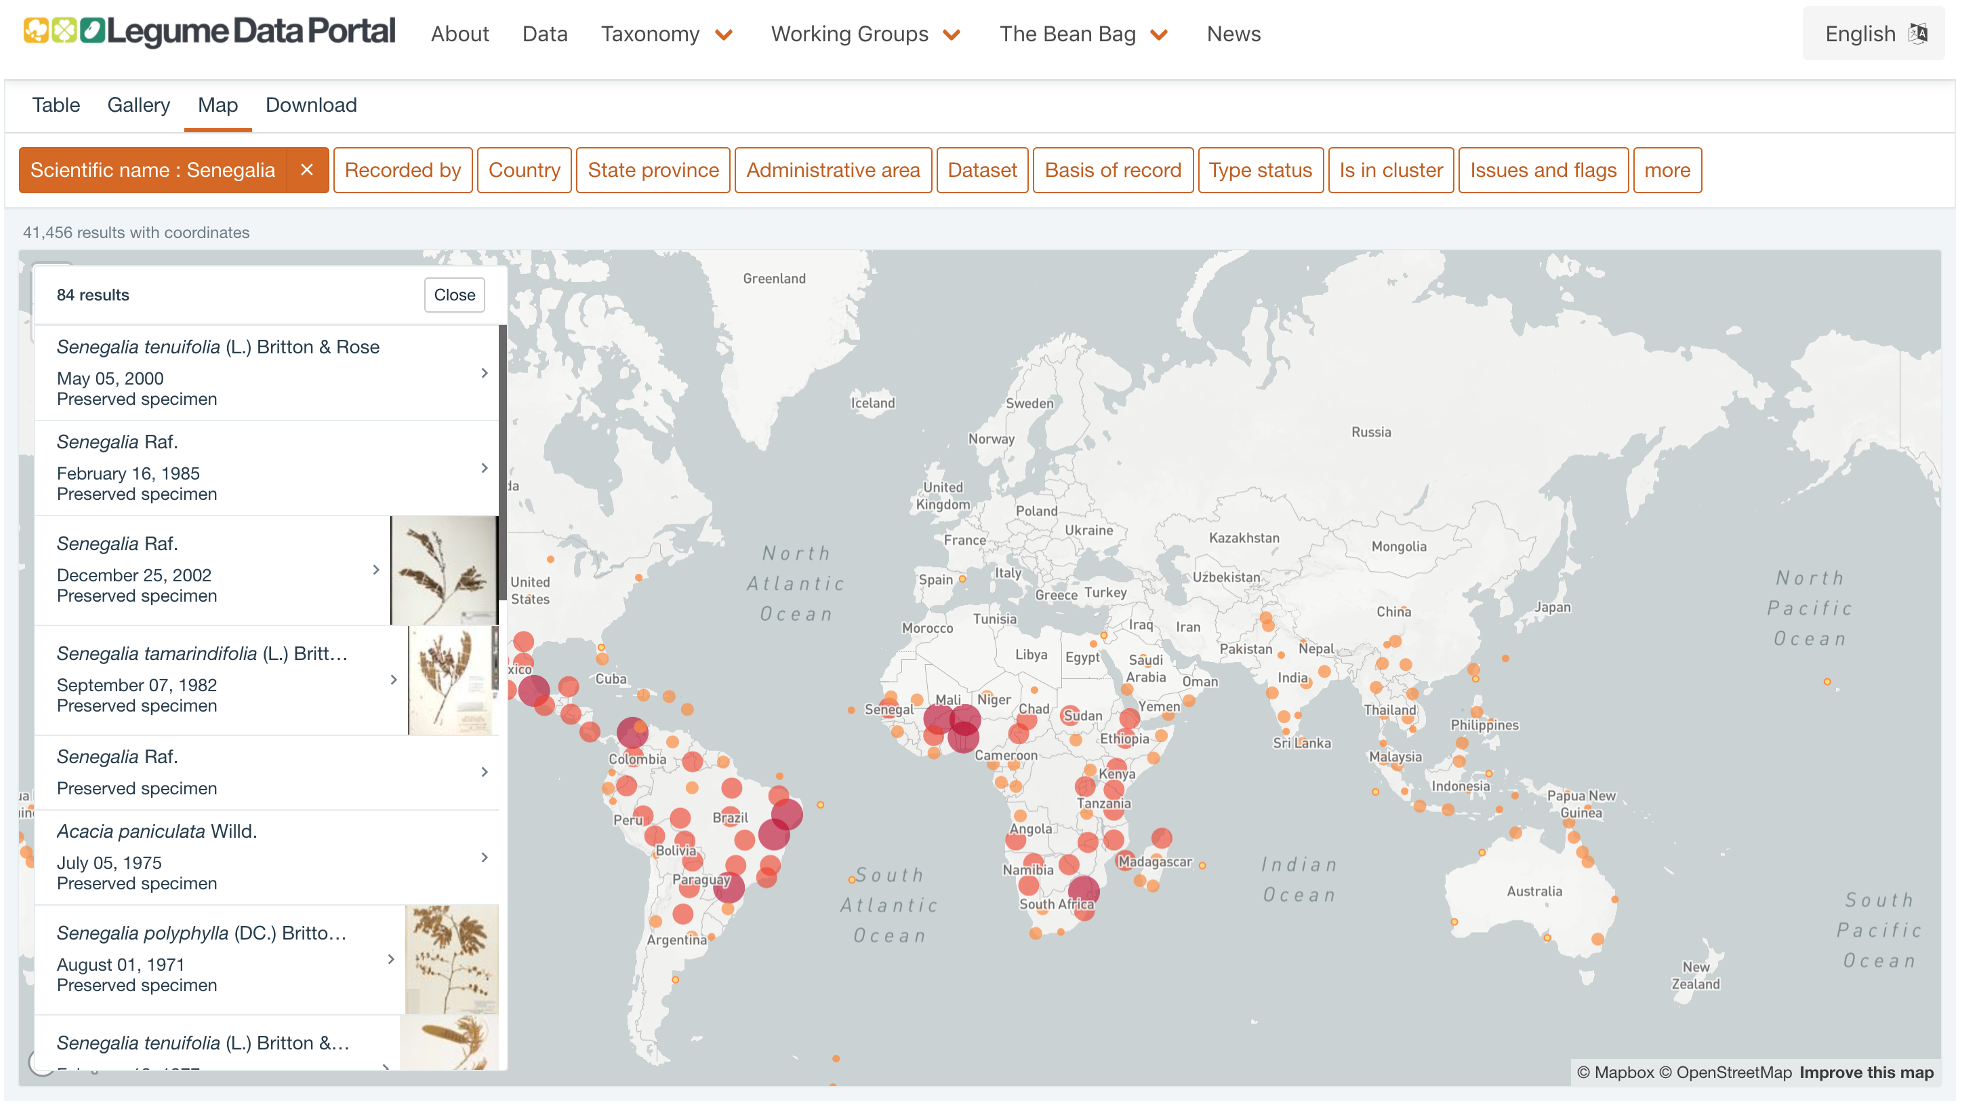Open the News menu item
1964x1110 pixels.
(x=1233, y=34)
